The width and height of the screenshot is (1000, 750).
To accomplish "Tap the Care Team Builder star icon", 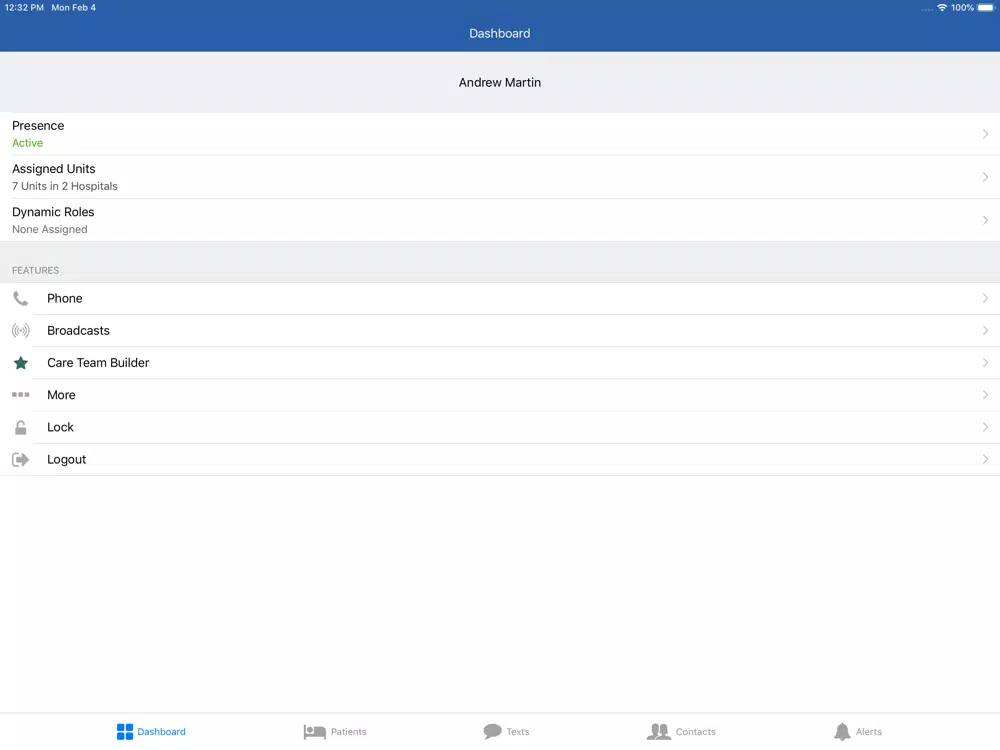I will (20, 363).
